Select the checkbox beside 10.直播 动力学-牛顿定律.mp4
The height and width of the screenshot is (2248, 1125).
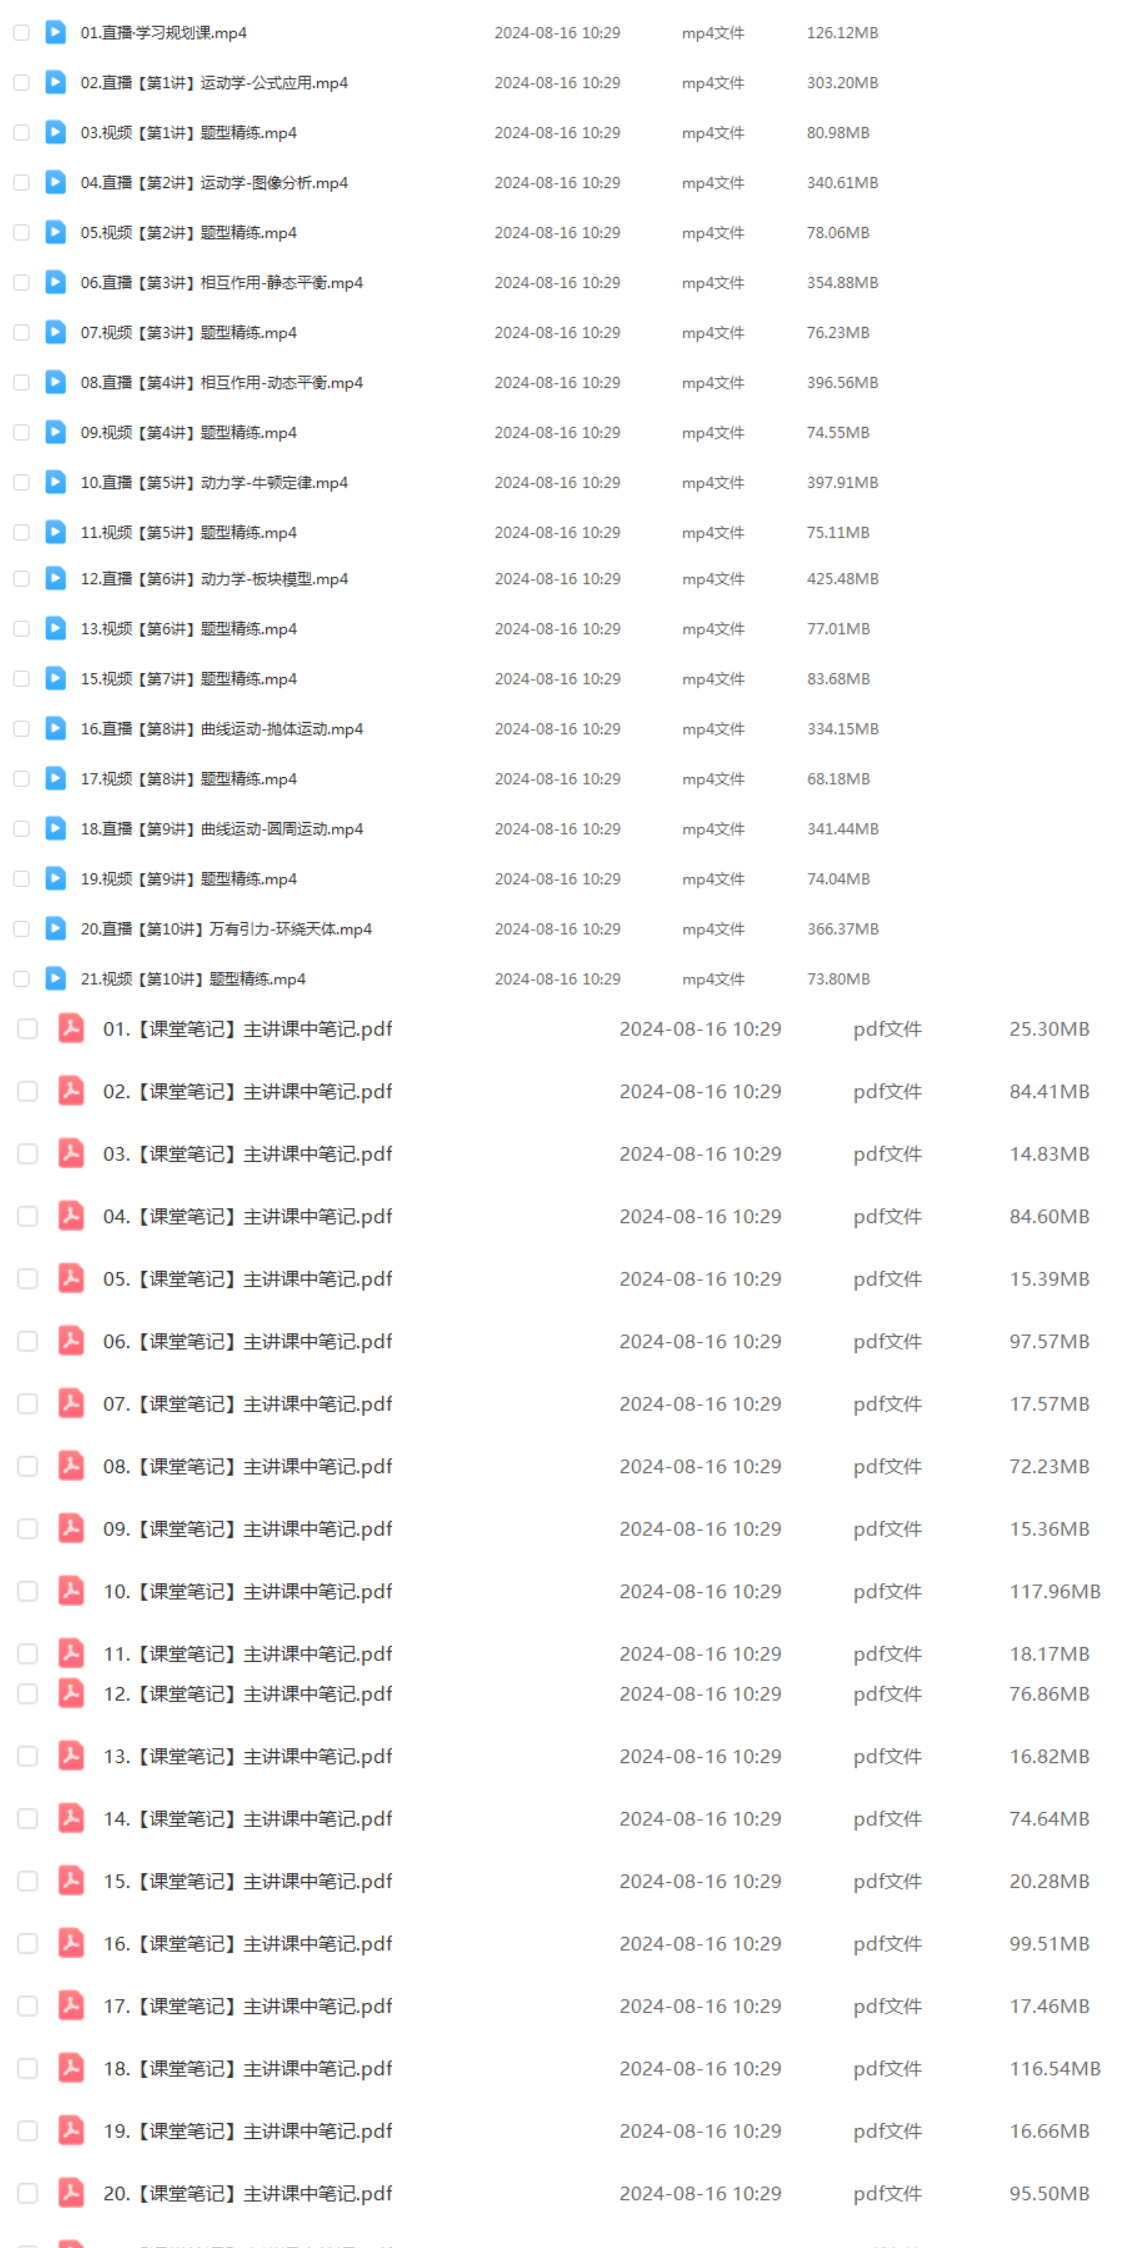pyautogui.click(x=21, y=482)
